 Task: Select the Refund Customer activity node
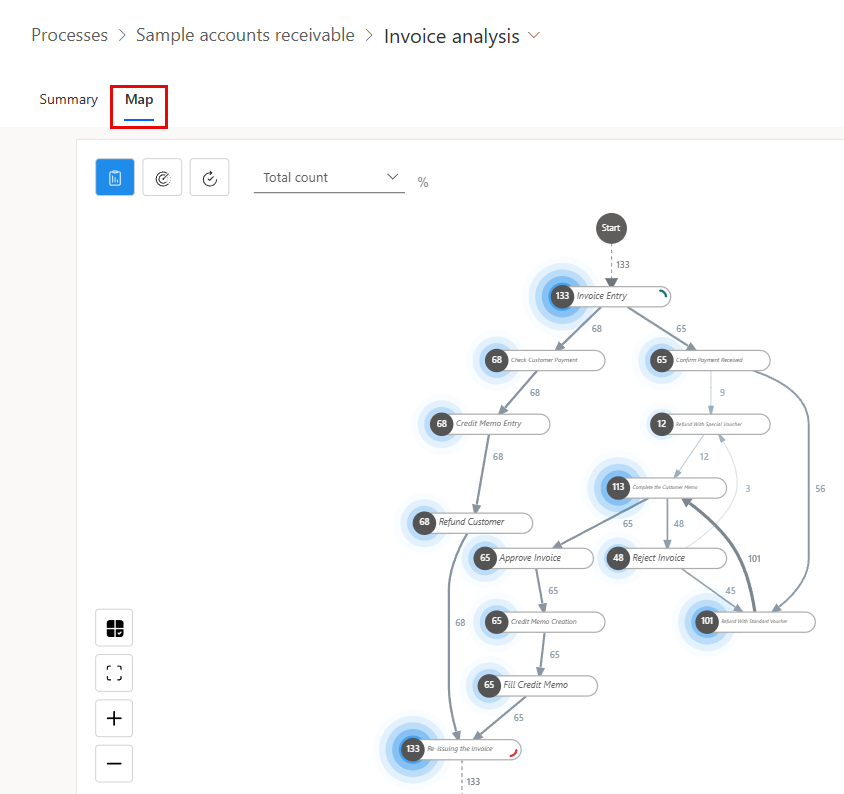473,522
